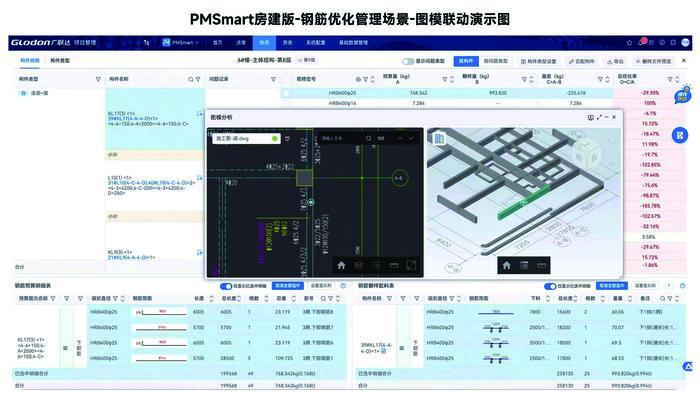Open 系统配置 in the top navigation
Viewport: 700px width, 394px height.
(316, 43)
